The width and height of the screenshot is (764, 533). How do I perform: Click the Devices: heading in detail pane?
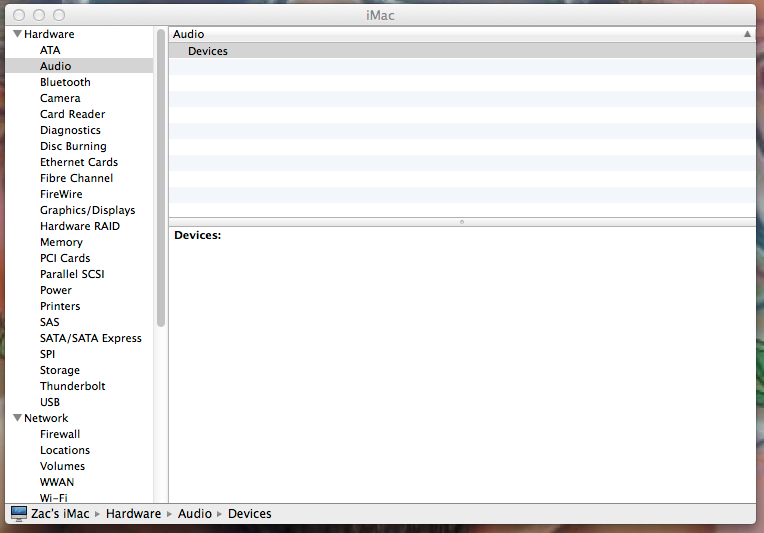coord(198,235)
